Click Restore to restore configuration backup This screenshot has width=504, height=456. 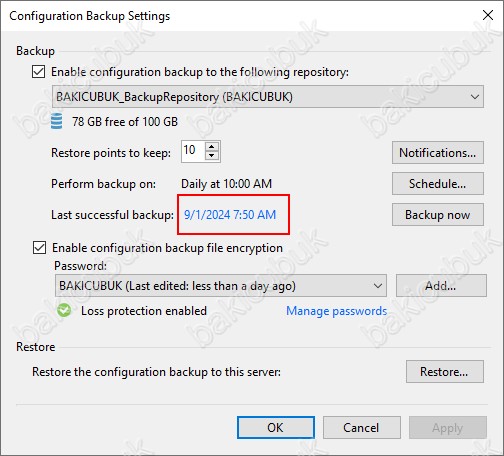coord(444,371)
